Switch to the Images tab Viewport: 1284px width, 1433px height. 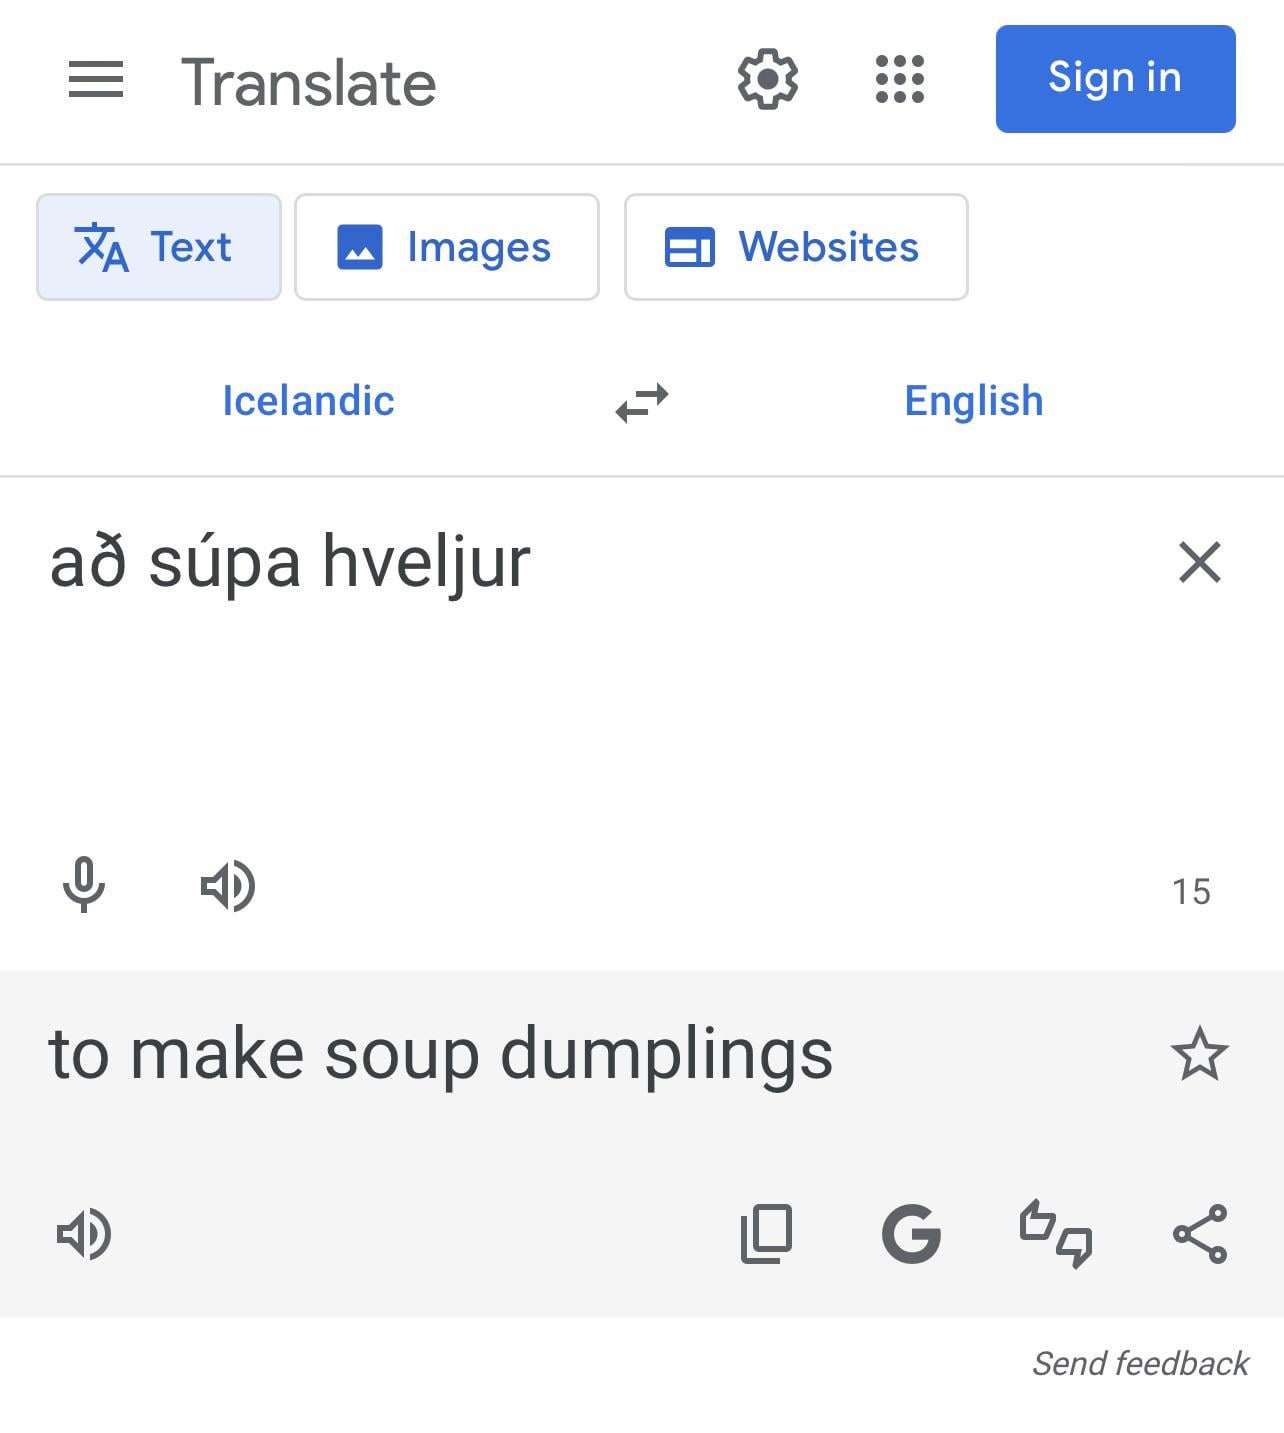[447, 247]
